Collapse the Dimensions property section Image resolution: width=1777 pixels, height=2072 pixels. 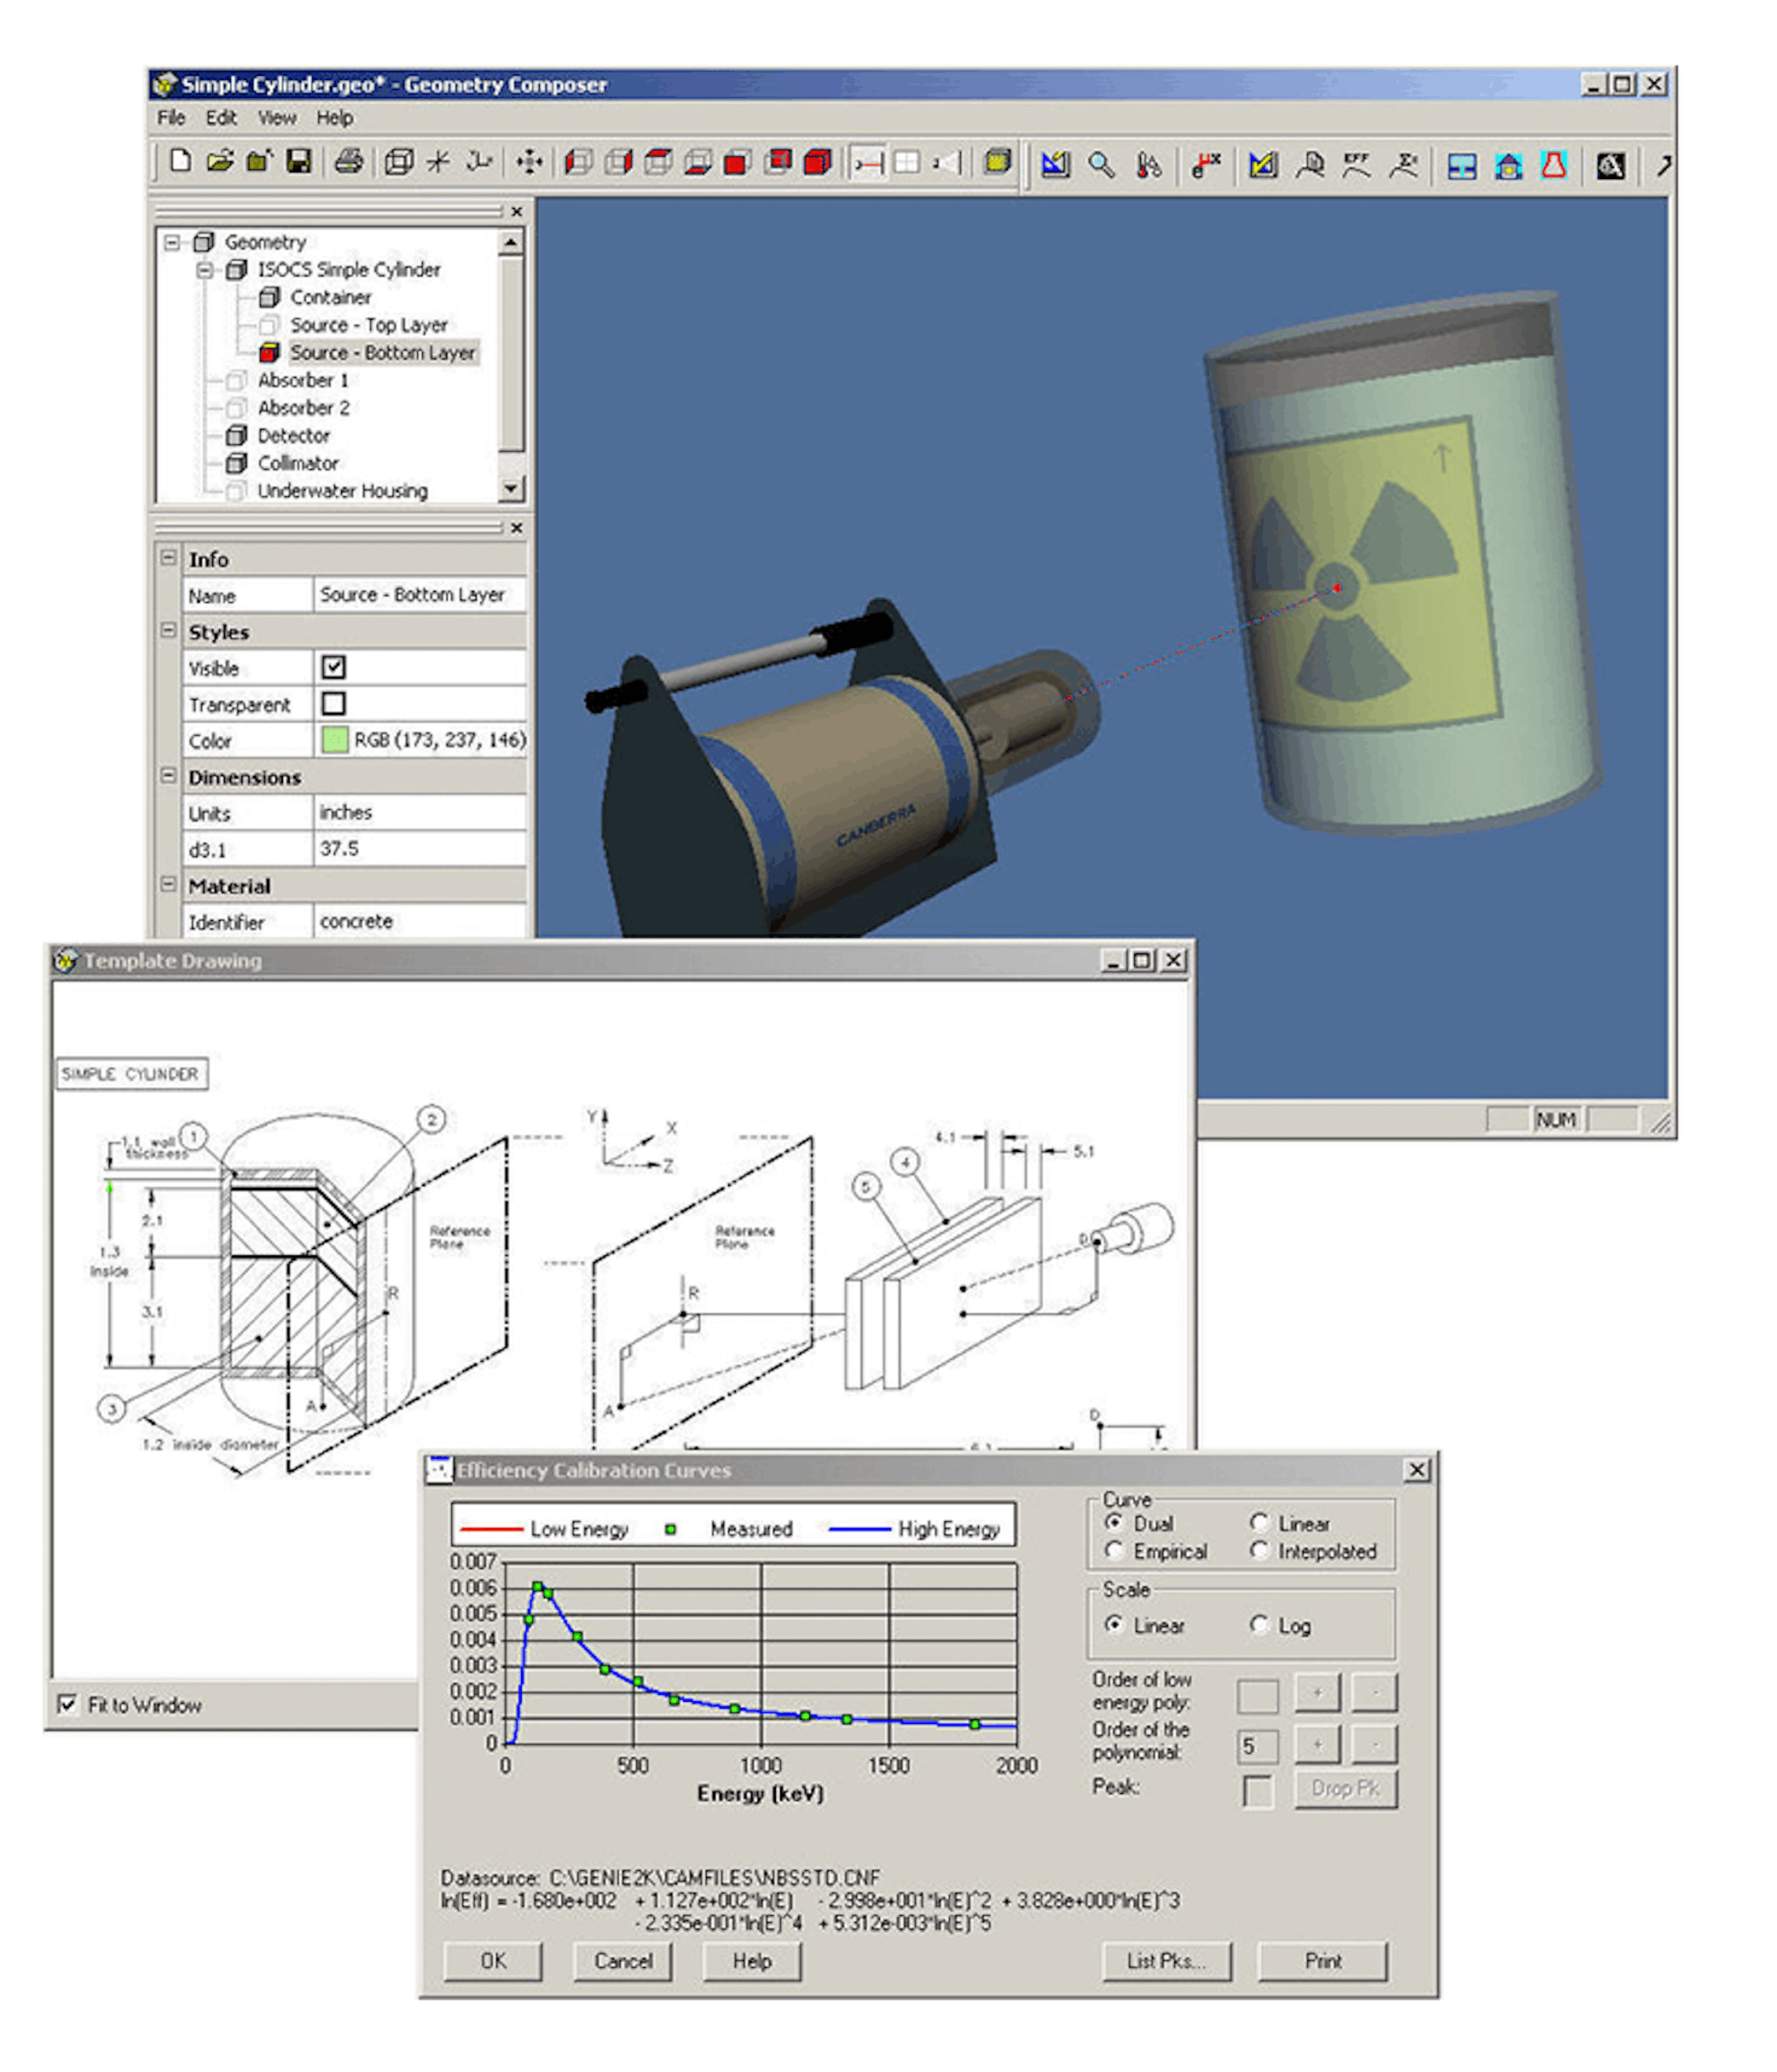168,775
